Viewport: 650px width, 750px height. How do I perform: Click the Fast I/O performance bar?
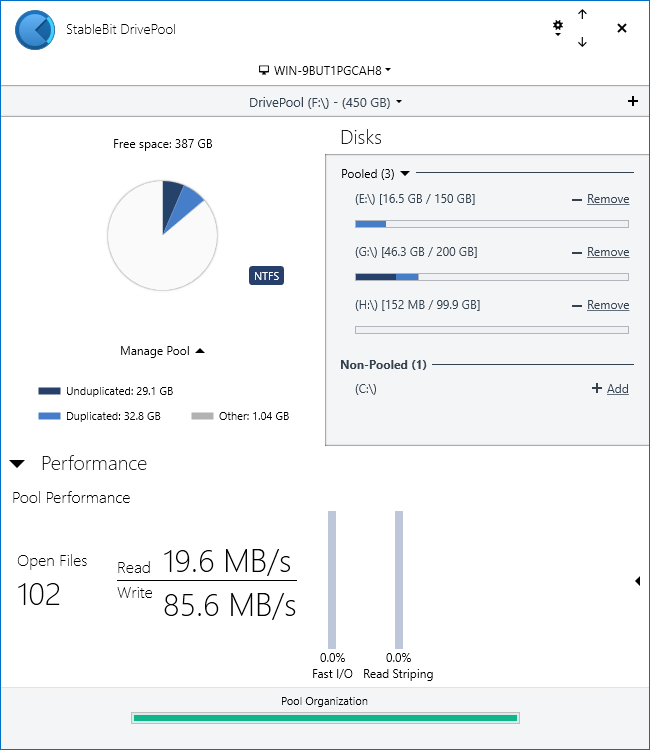[332, 580]
